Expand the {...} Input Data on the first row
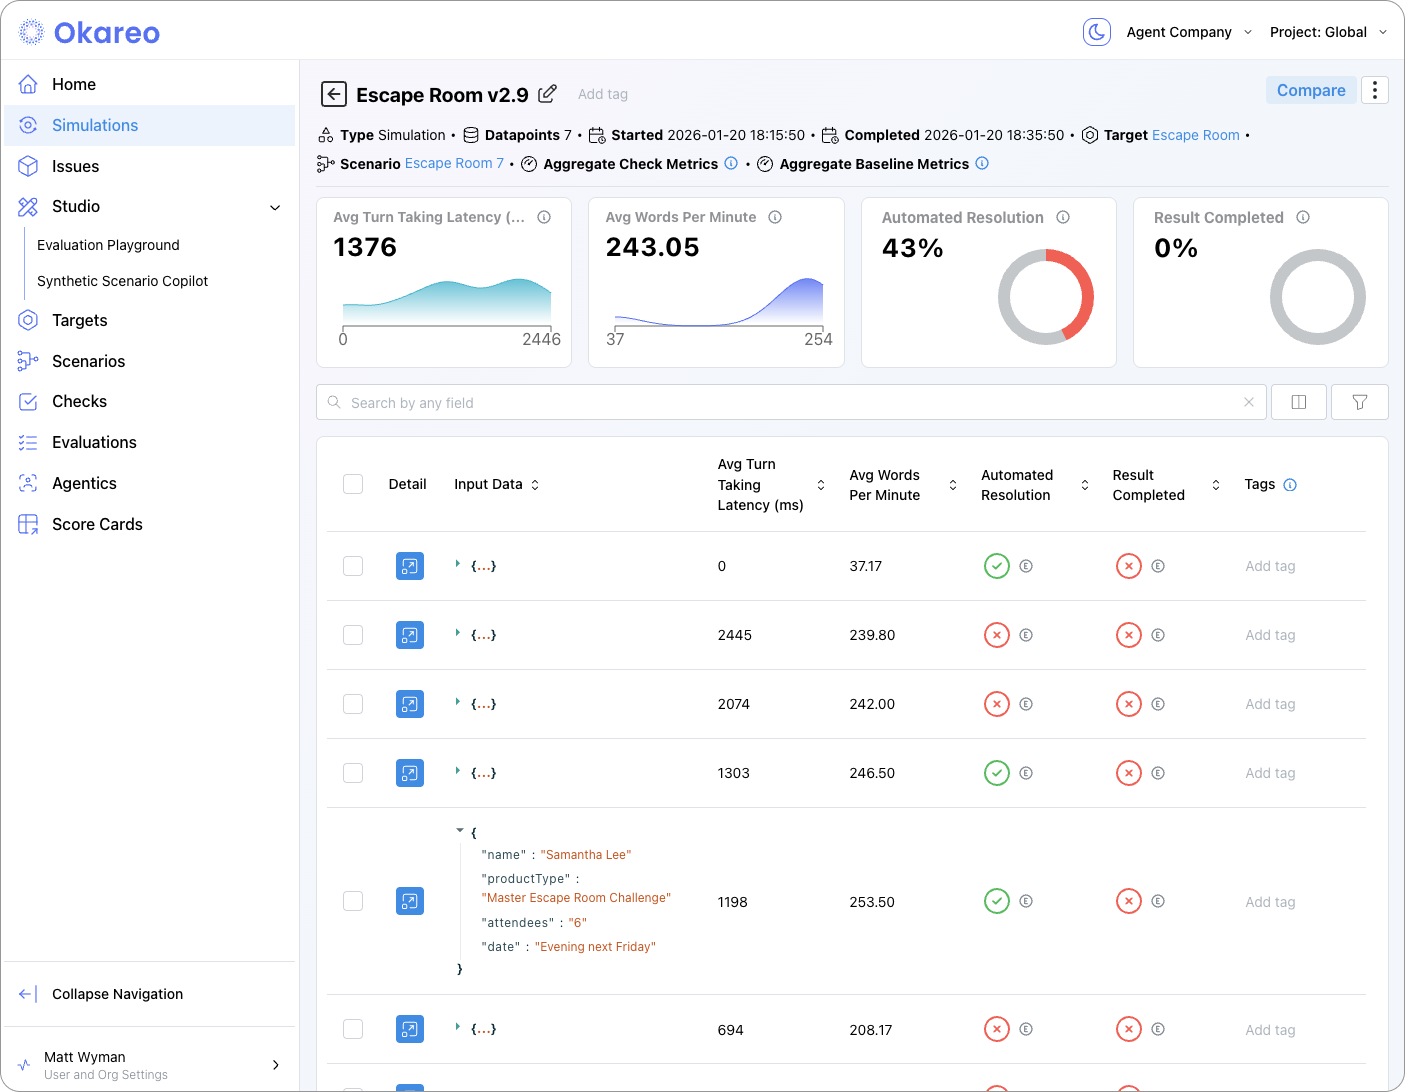The width and height of the screenshot is (1405, 1092). (460, 565)
